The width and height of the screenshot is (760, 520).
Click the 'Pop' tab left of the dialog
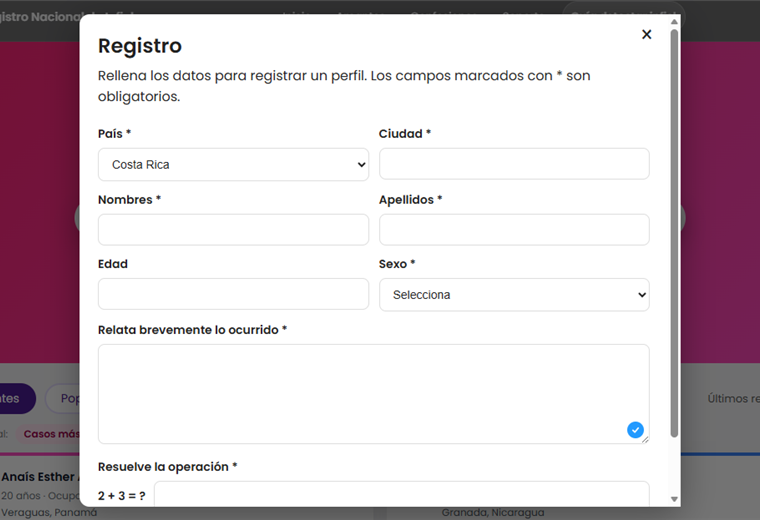click(65, 398)
